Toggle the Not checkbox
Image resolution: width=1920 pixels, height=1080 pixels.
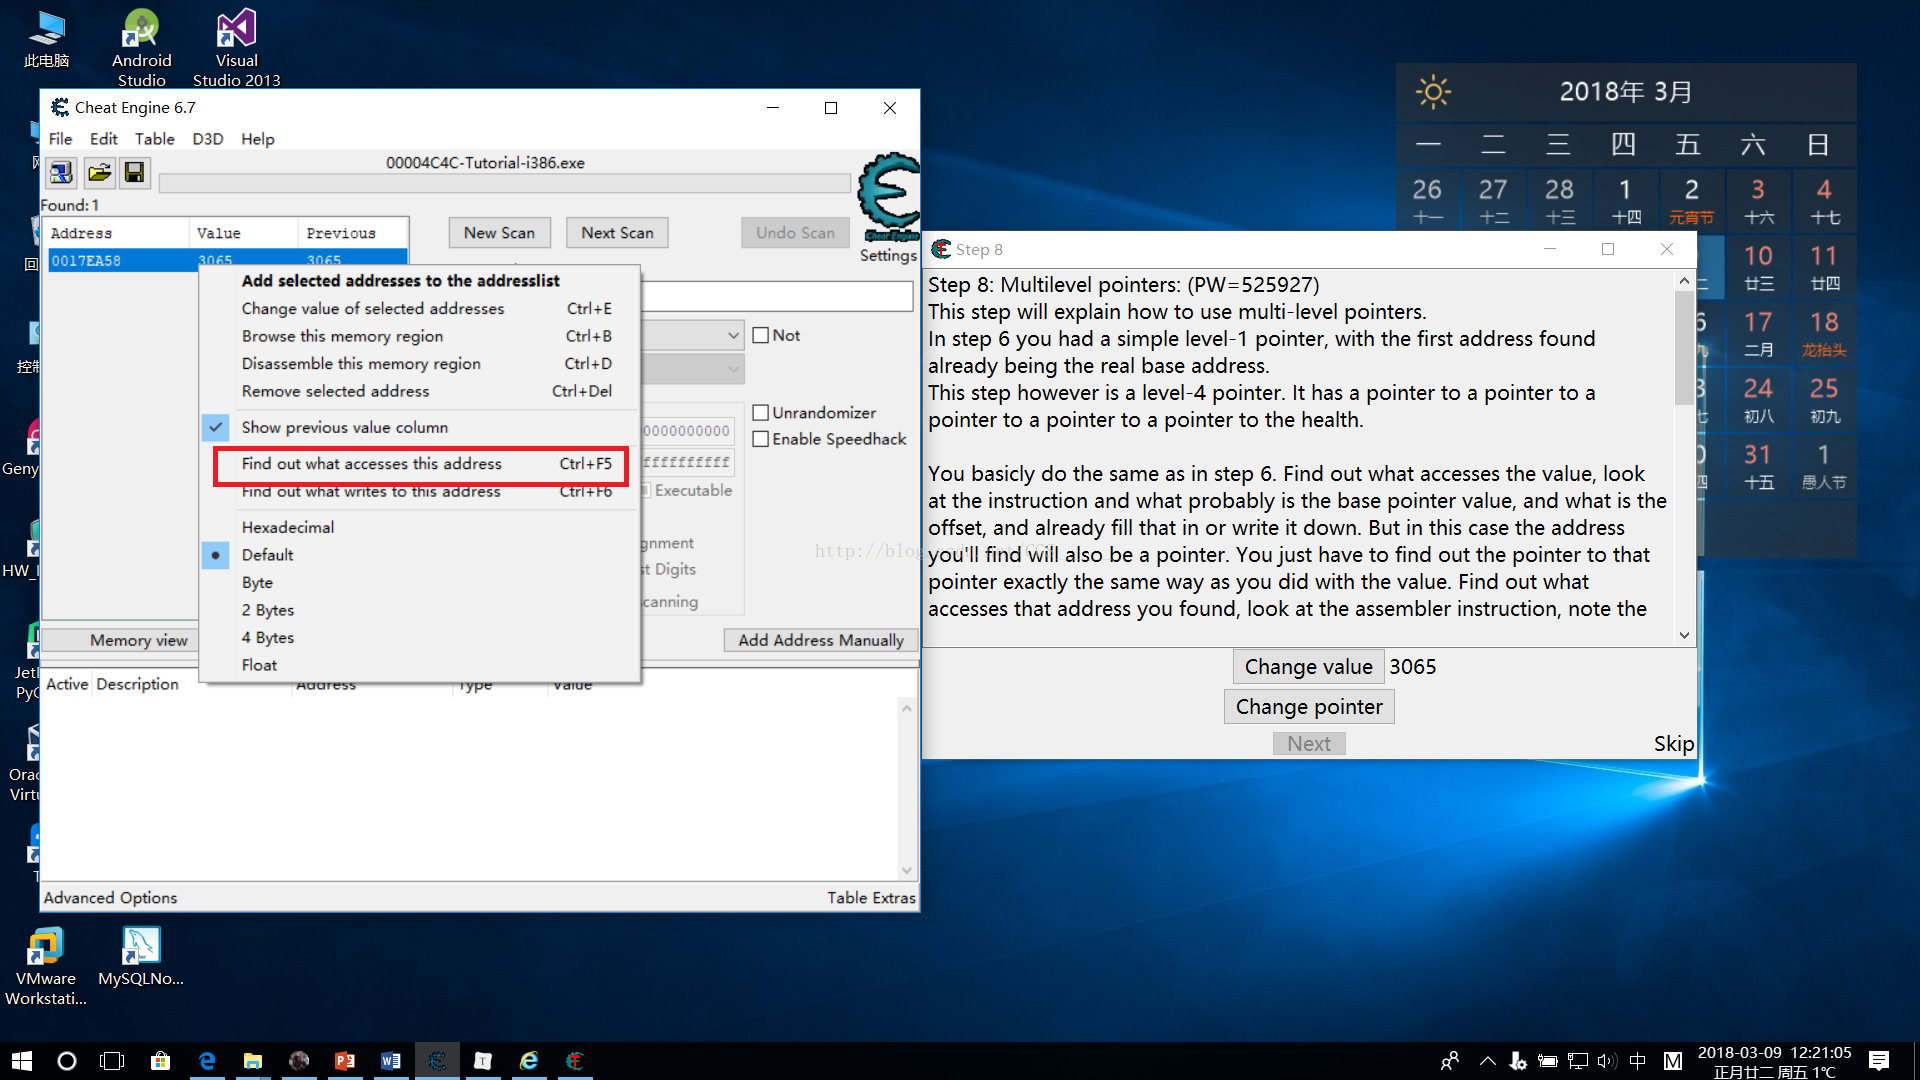pos(761,336)
